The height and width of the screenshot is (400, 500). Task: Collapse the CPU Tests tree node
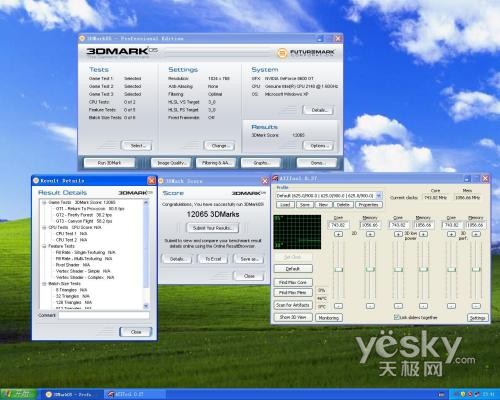(x=44, y=227)
